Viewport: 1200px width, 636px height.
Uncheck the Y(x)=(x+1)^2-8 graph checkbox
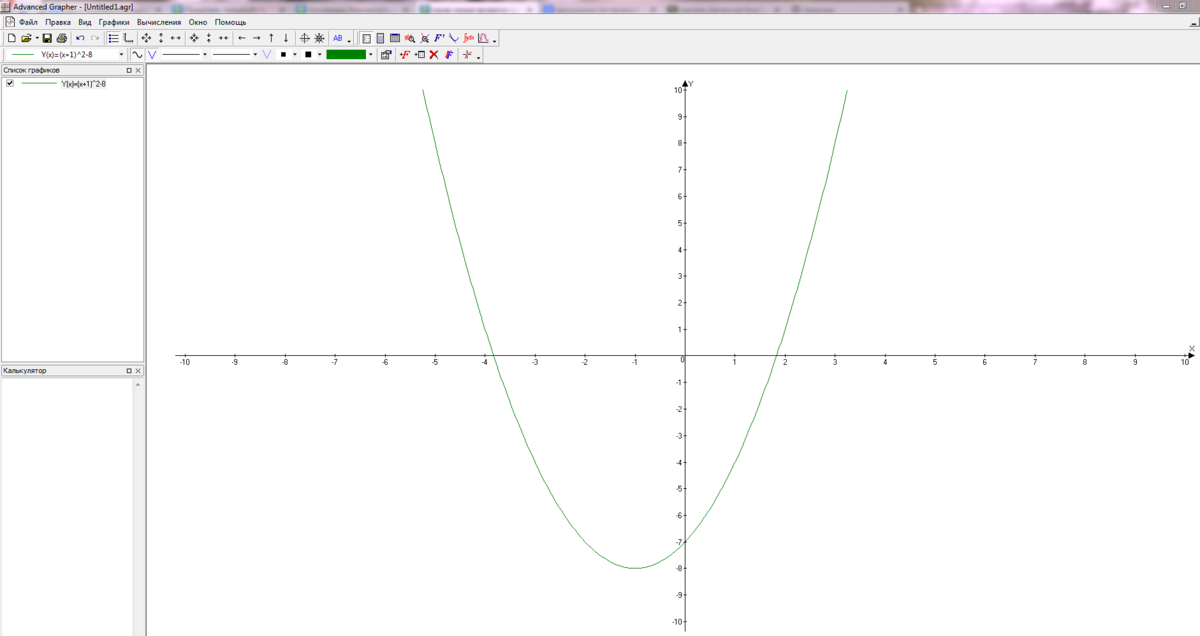(x=10, y=84)
